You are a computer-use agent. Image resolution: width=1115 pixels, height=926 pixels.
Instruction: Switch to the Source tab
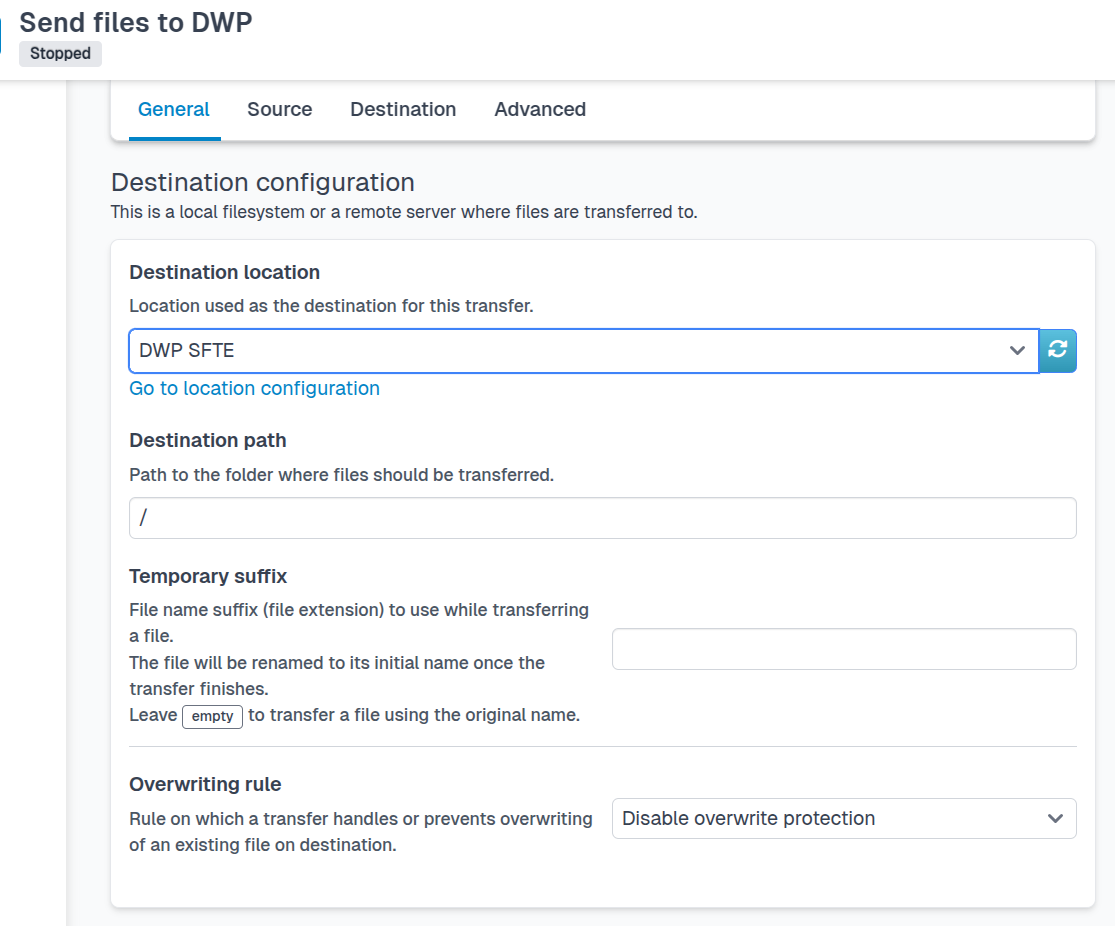(x=279, y=109)
